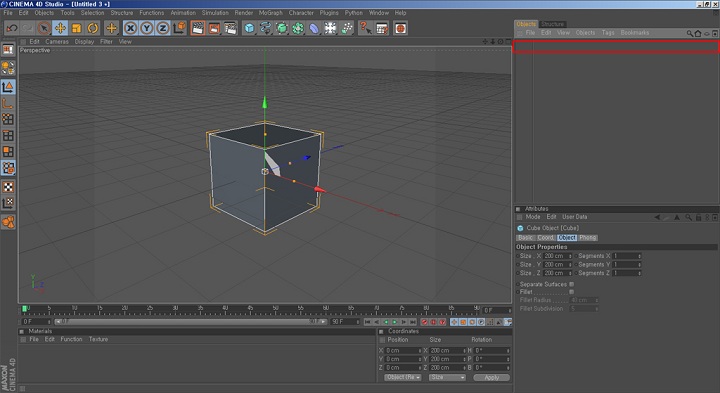Screen dimensions: 720x393
Task: Activate the Move tool
Action: coord(60,28)
